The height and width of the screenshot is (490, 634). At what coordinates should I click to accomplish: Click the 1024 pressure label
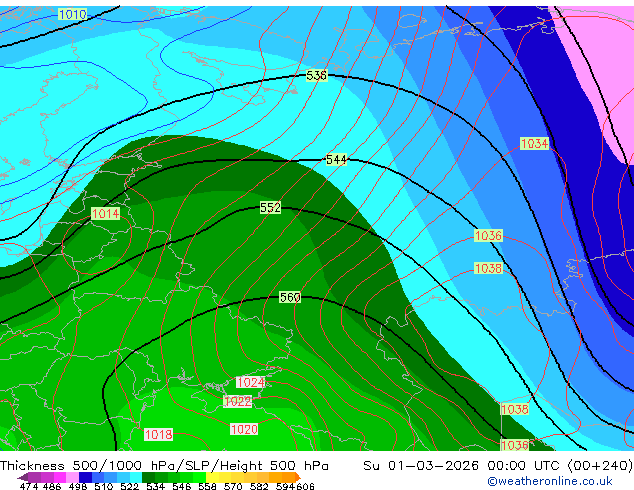pyautogui.click(x=250, y=382)
